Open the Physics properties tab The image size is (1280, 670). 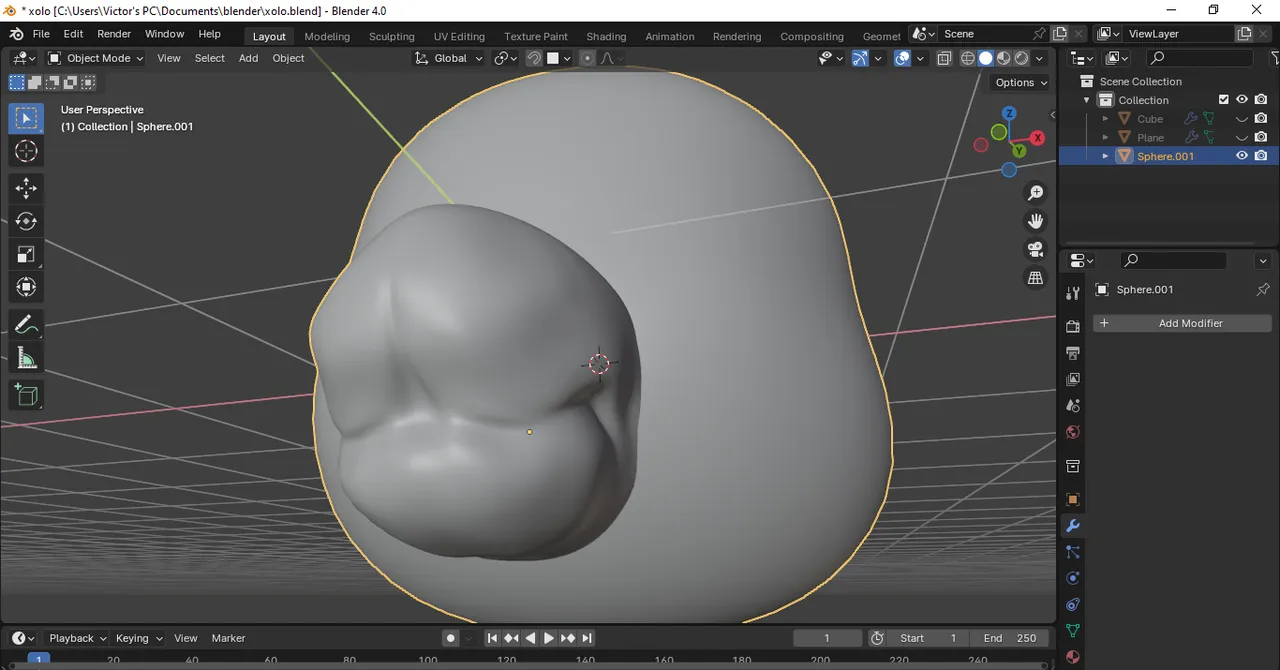[x=1073, y=578]
